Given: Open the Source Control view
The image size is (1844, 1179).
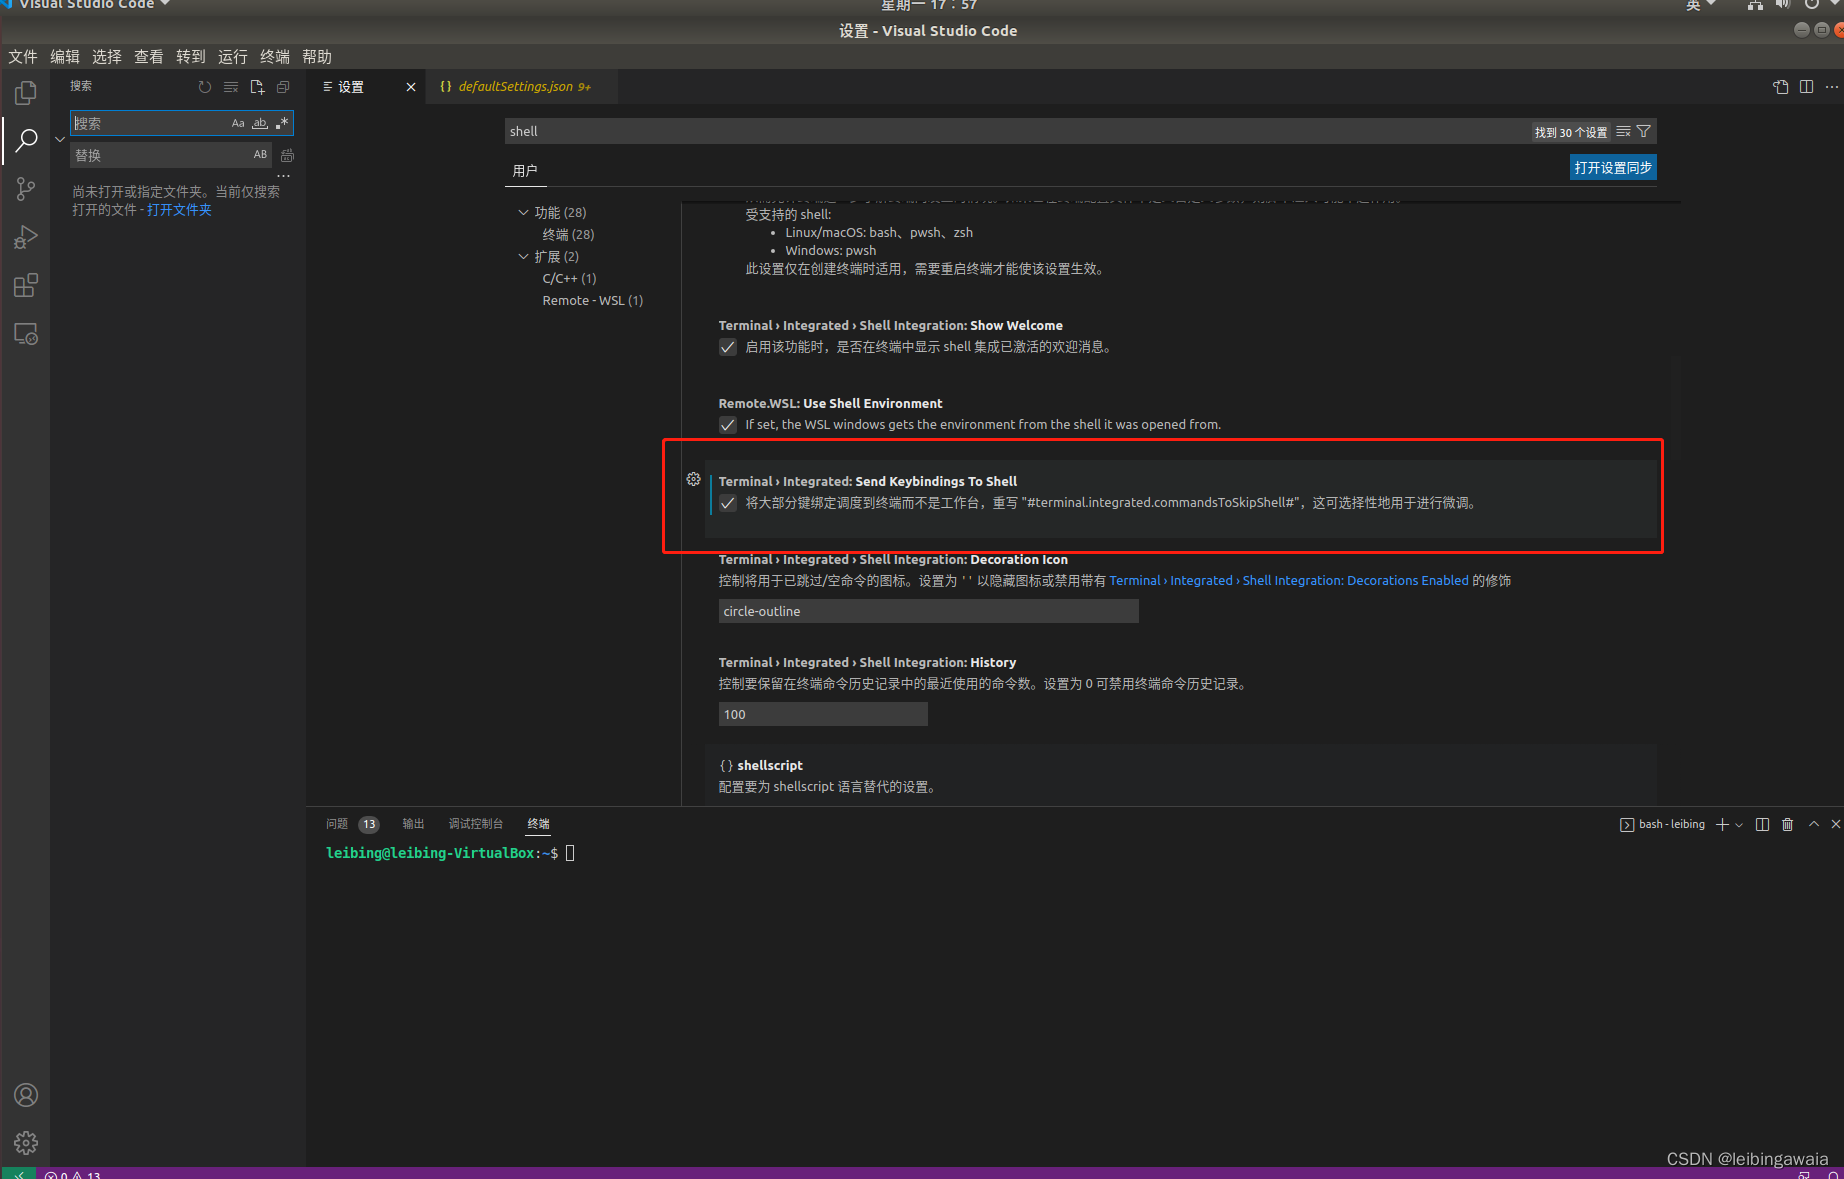Looking at the screenshot, I should click(26, 189).
